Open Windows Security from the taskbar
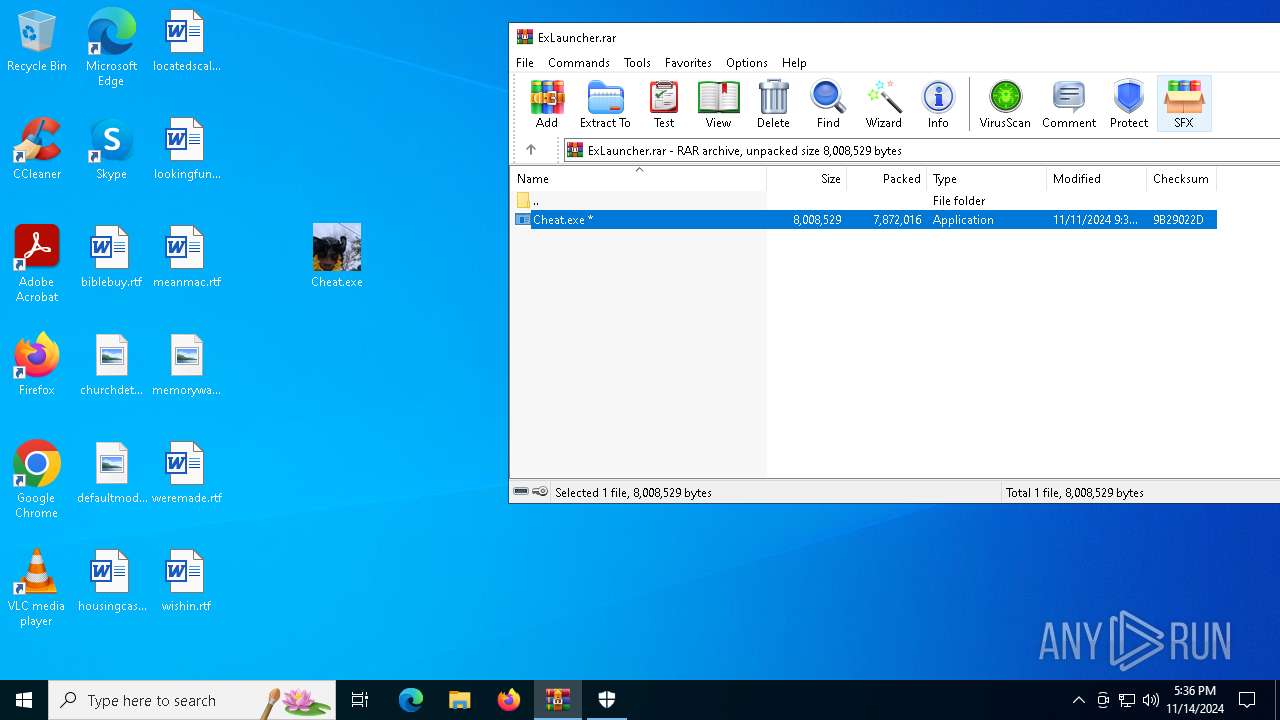The image size is (1280, 720). tap(607, 700)
